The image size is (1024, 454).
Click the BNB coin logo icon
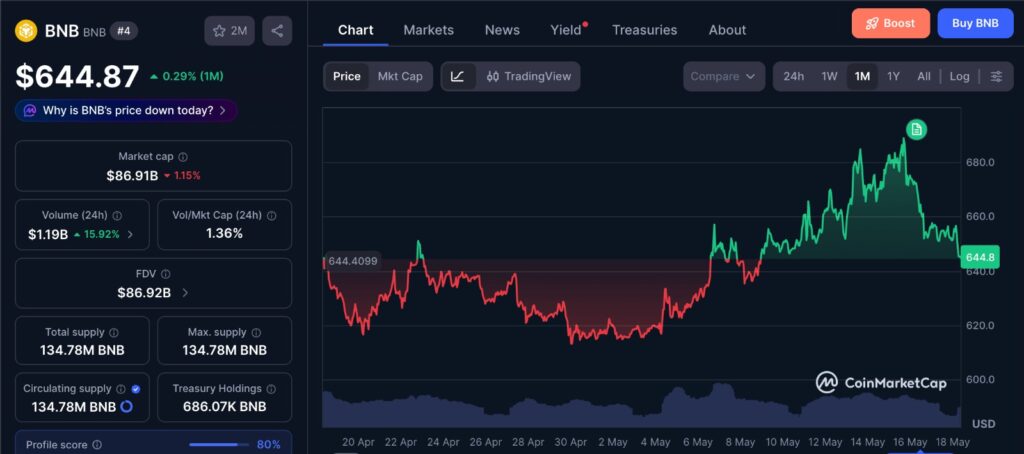[28, 31]
